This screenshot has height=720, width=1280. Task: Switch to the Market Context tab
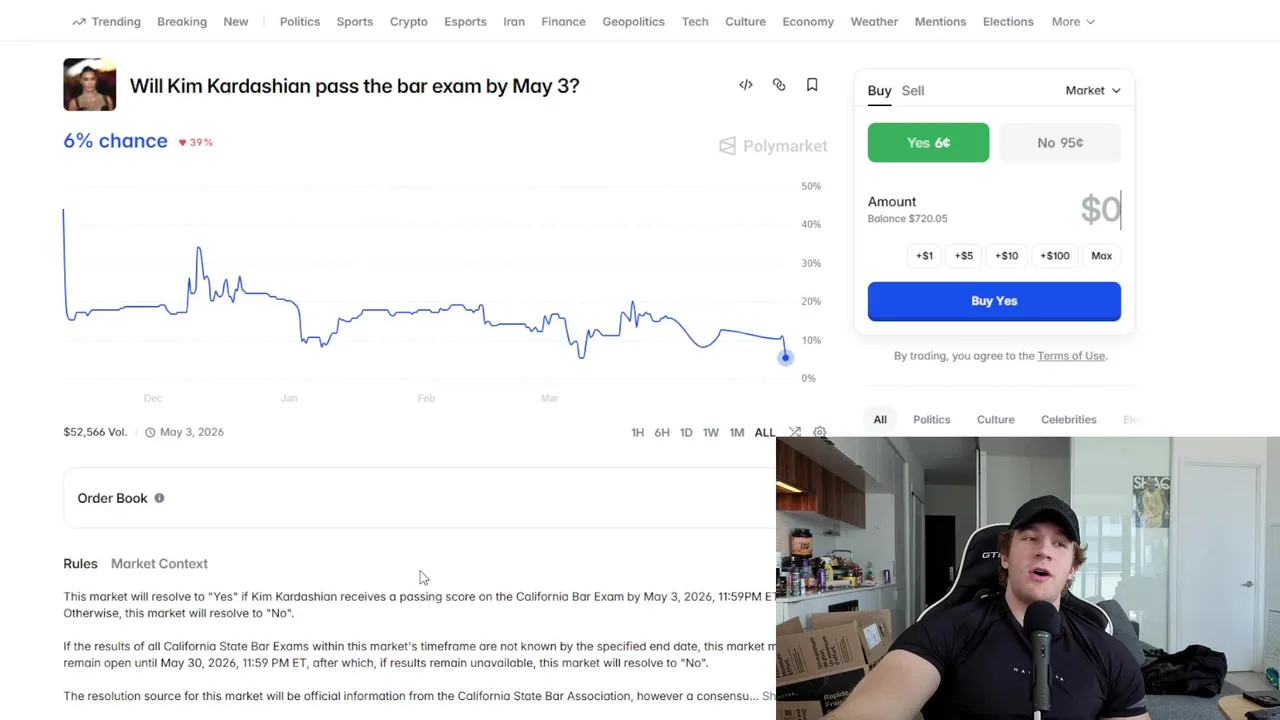[159, 564]
